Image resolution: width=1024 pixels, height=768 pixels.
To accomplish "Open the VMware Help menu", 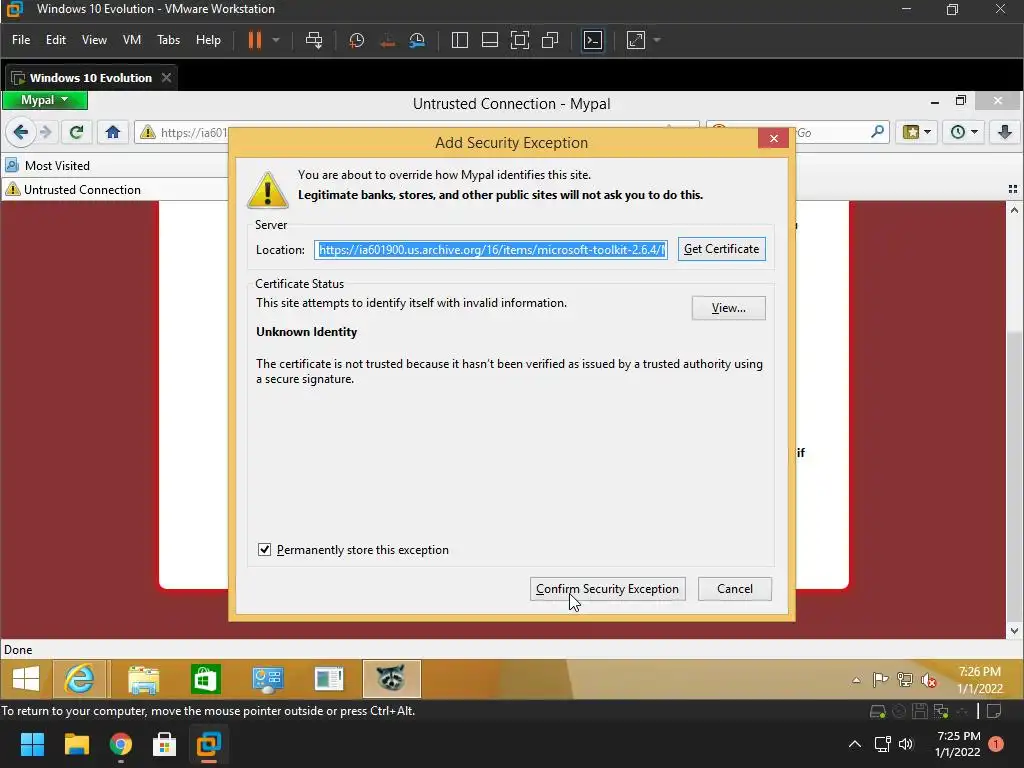I will tap(208, 40).
